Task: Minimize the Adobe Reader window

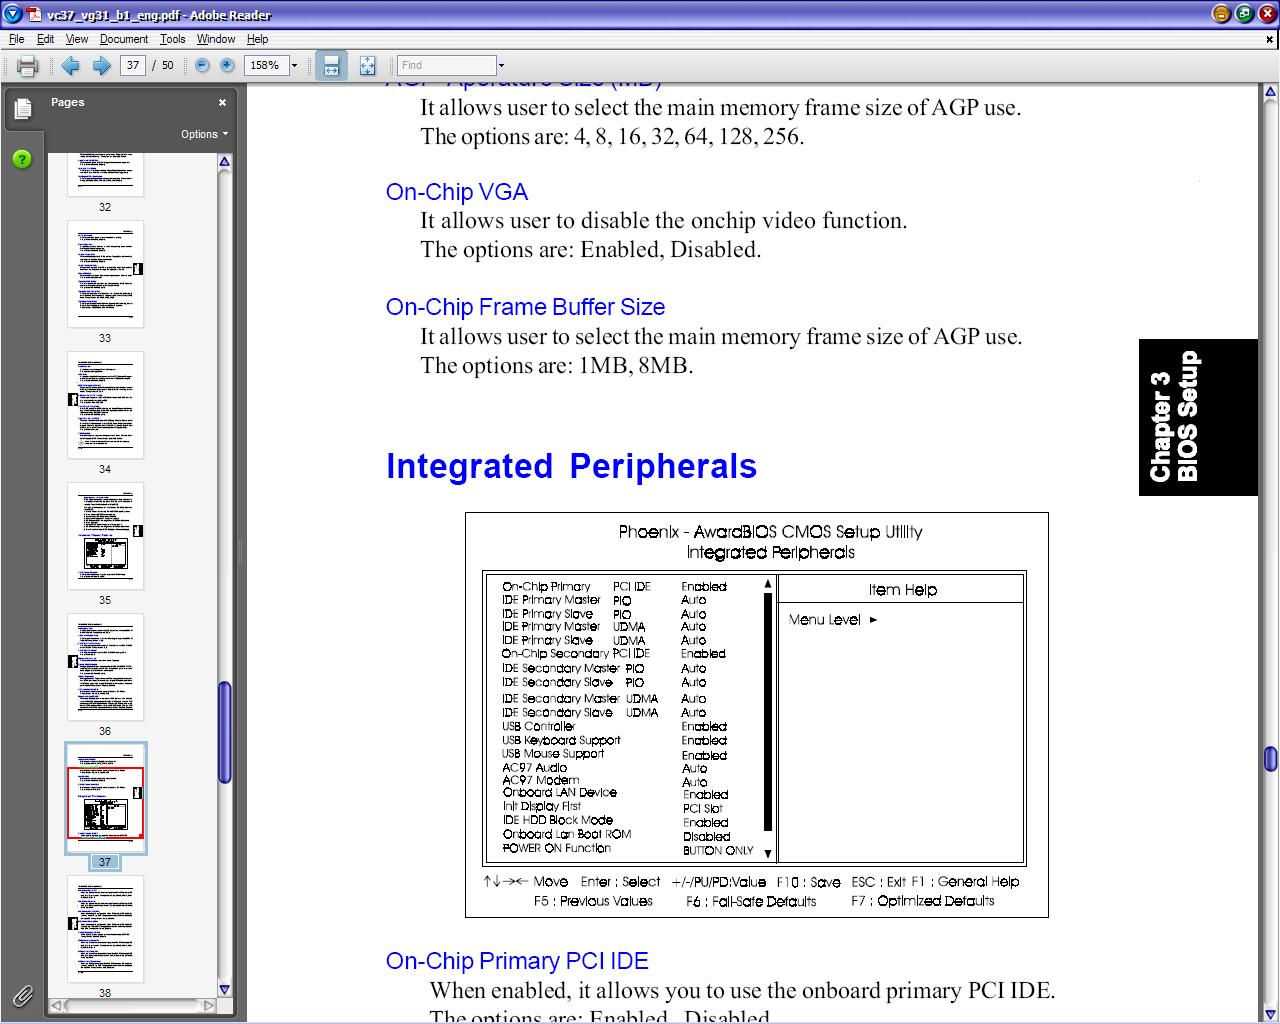Action: pos(1221,14)
